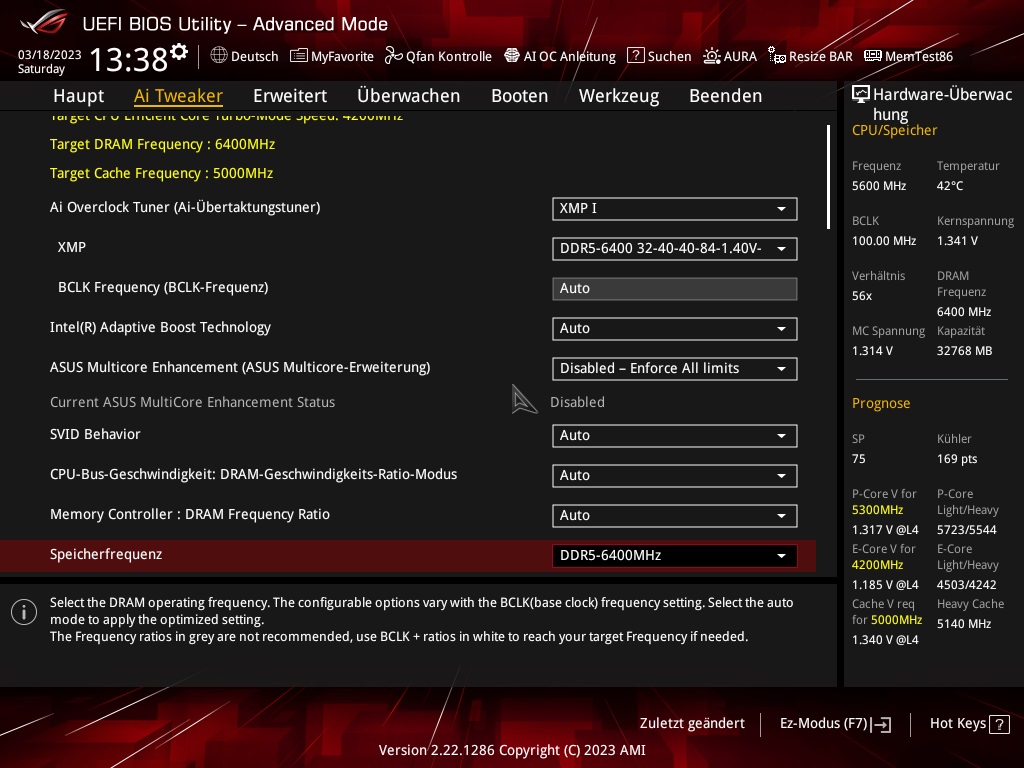Click the clock time 13:38
Image resolution: width=1024 pixels, height=768 pixels.
tap(129, 59)
